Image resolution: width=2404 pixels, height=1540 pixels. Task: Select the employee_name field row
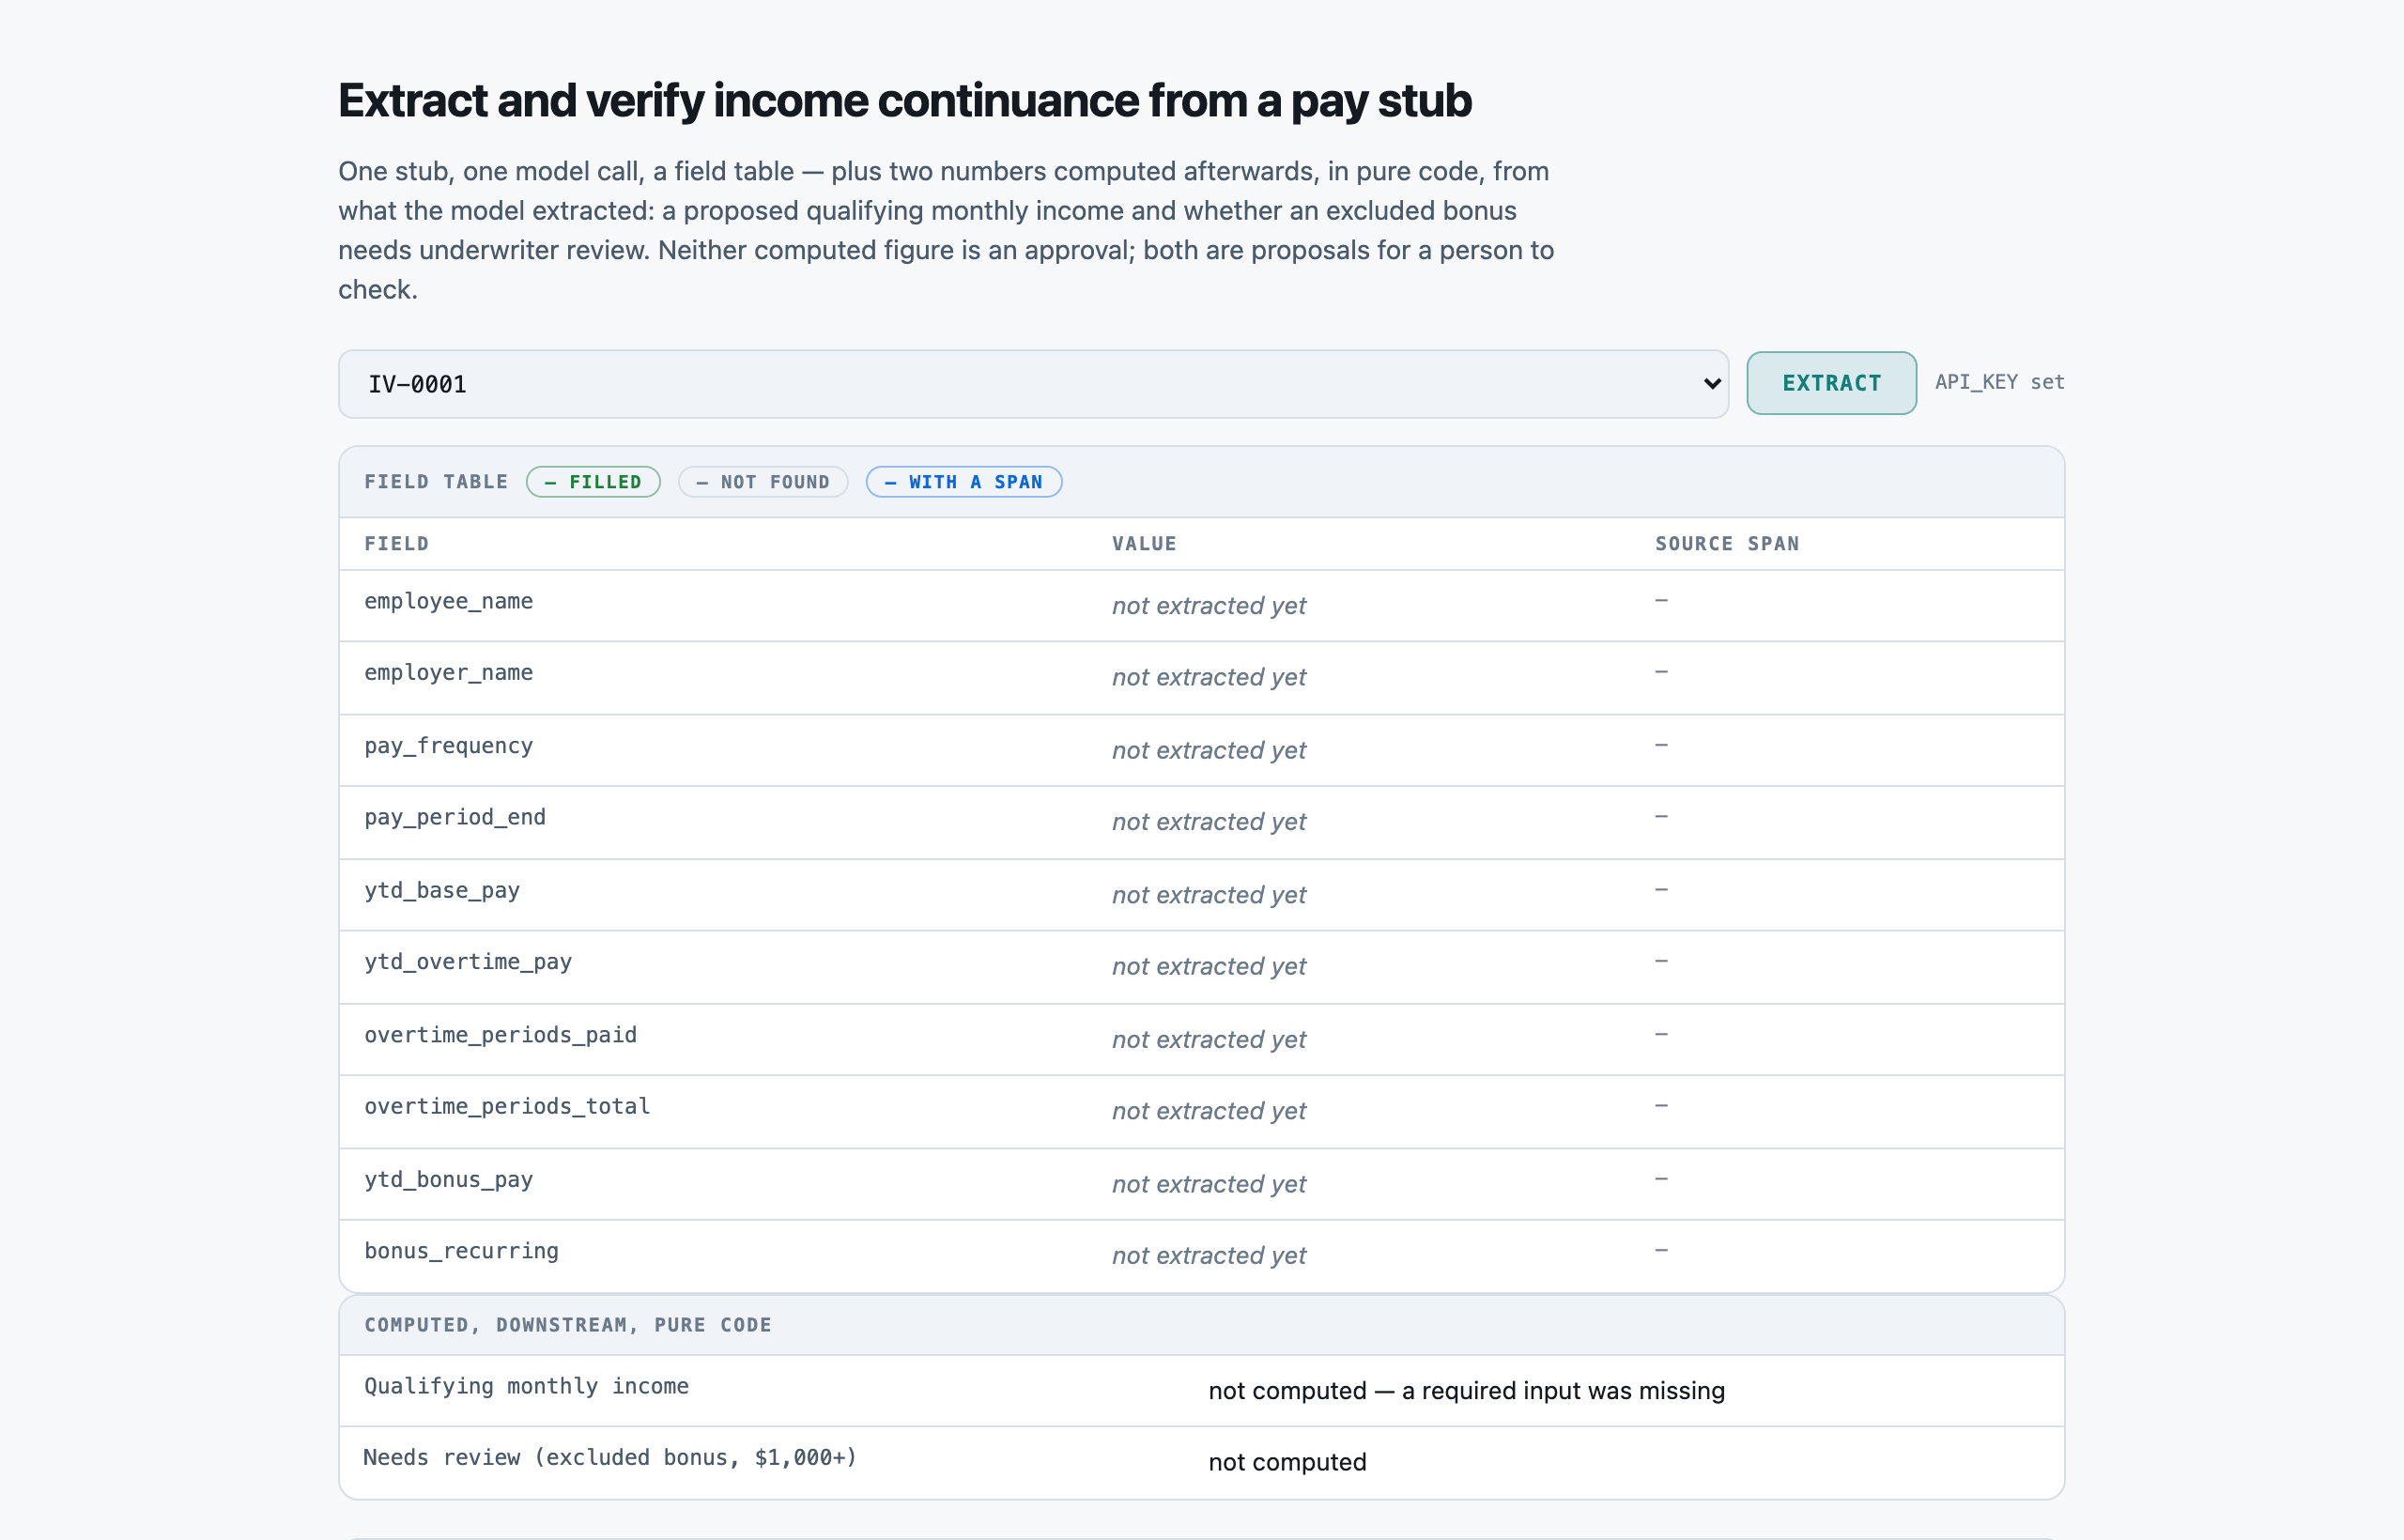1201,605
